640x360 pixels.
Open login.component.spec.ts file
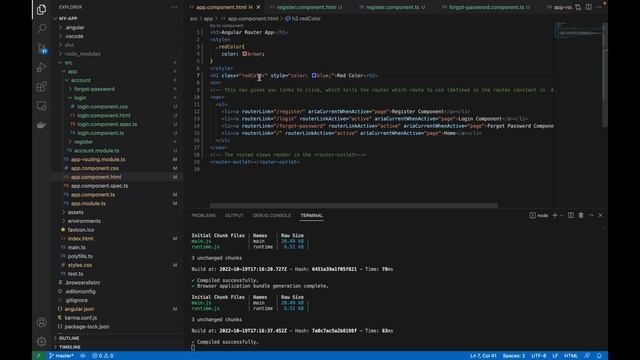(107, 124)
